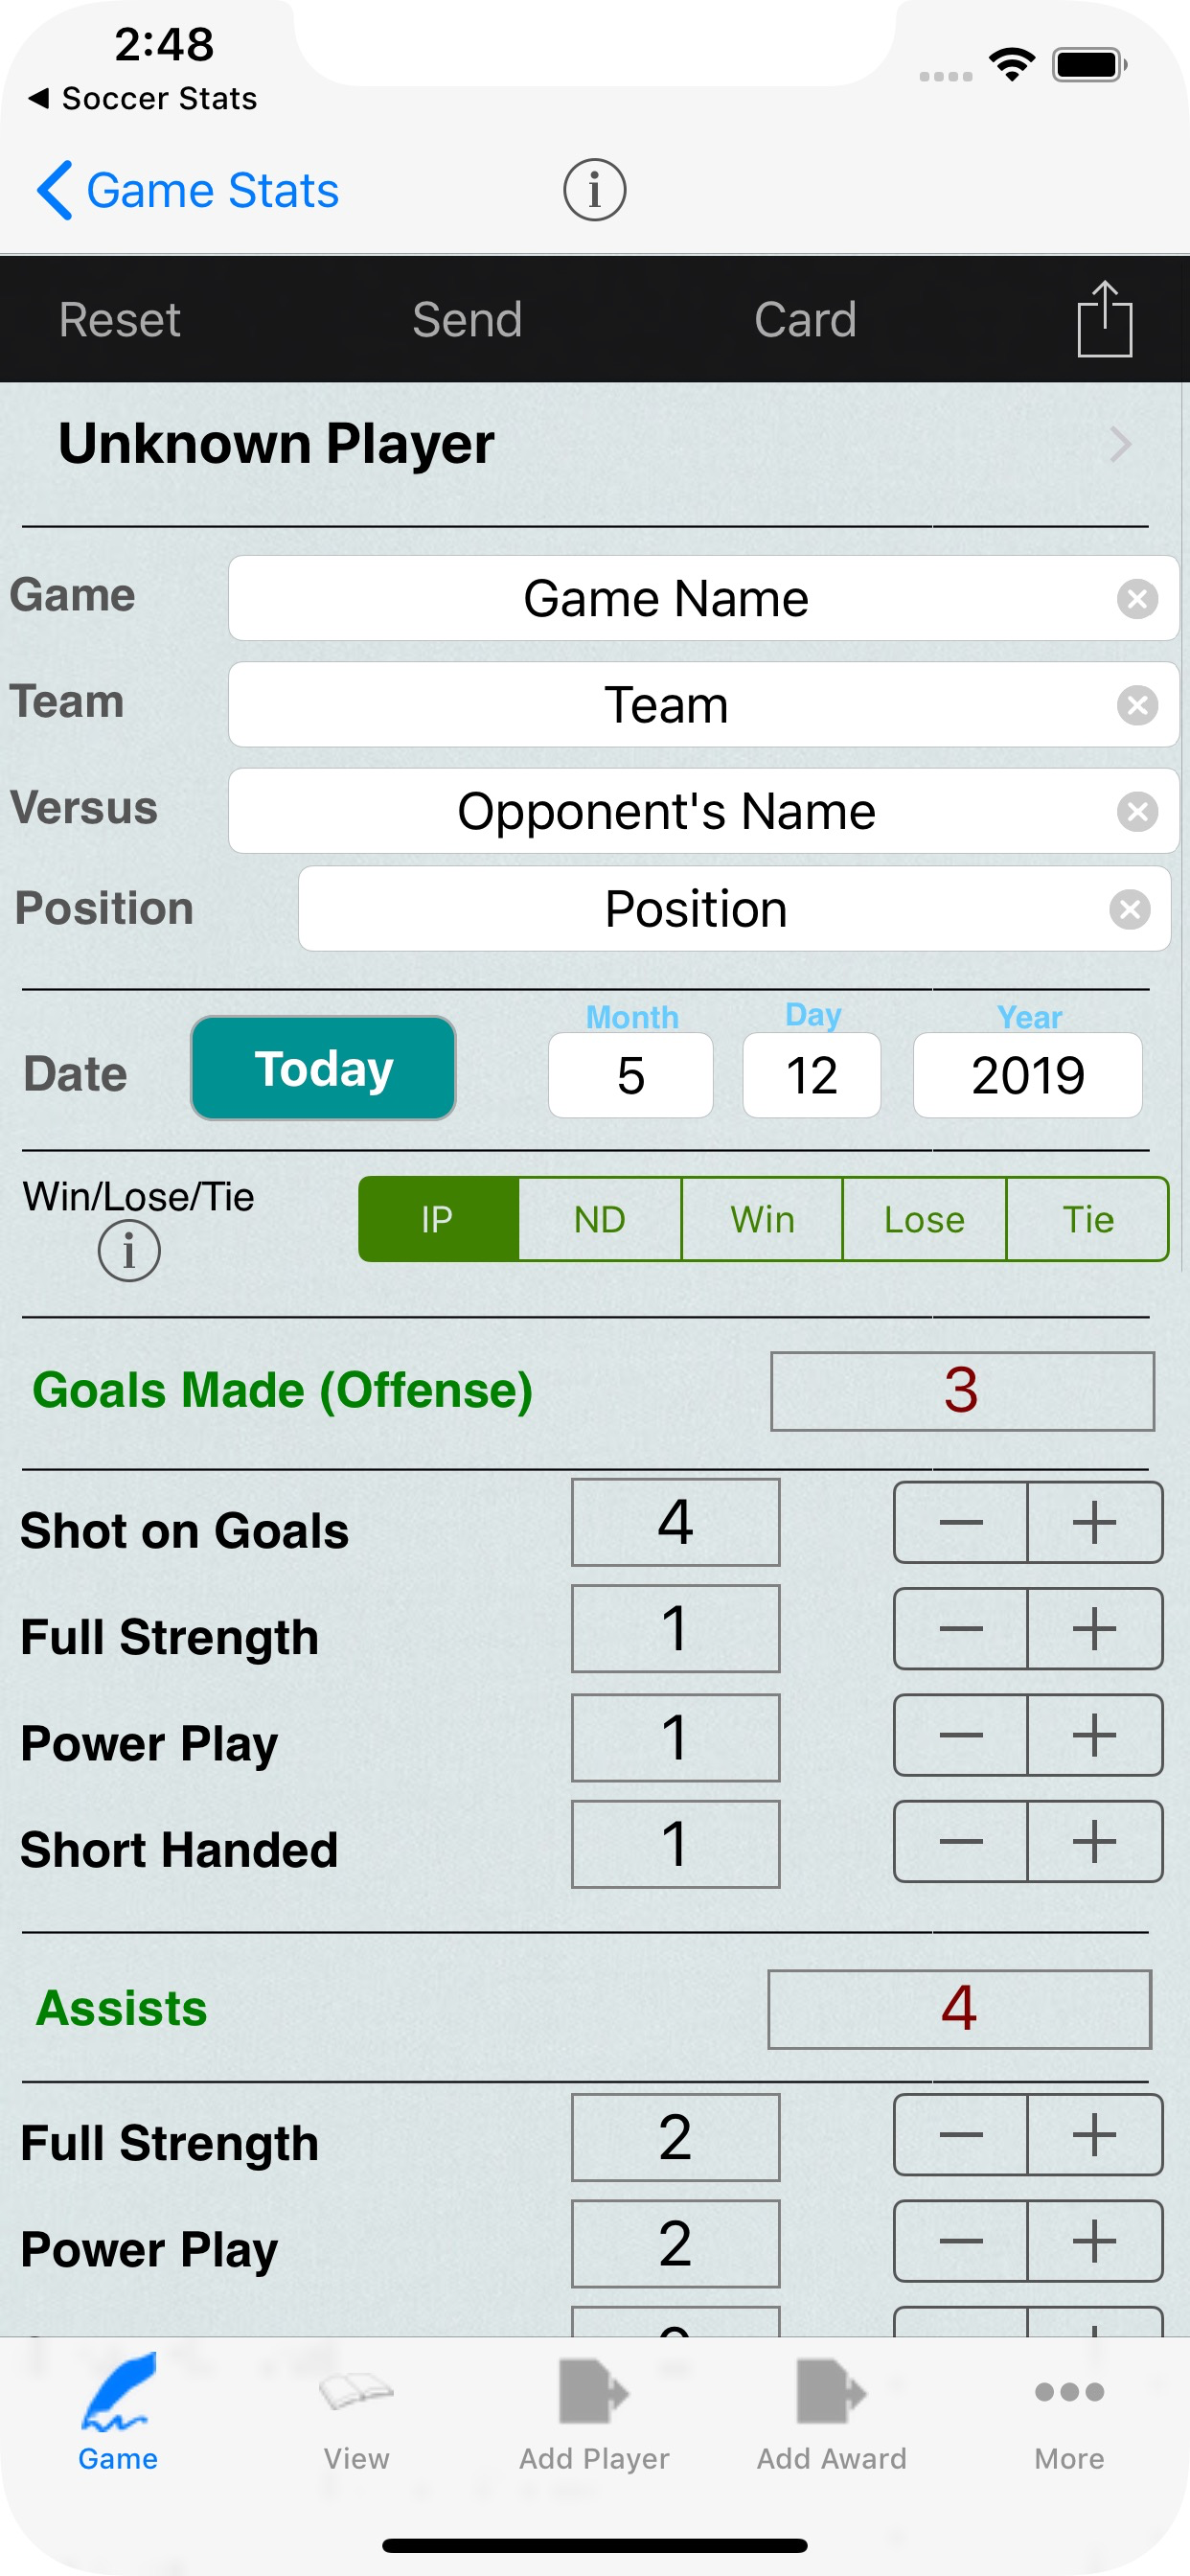Screen dimensions: 1190x2576
Task: Tap Reset in the black toolbar
Action: click(x=119, y=318)
